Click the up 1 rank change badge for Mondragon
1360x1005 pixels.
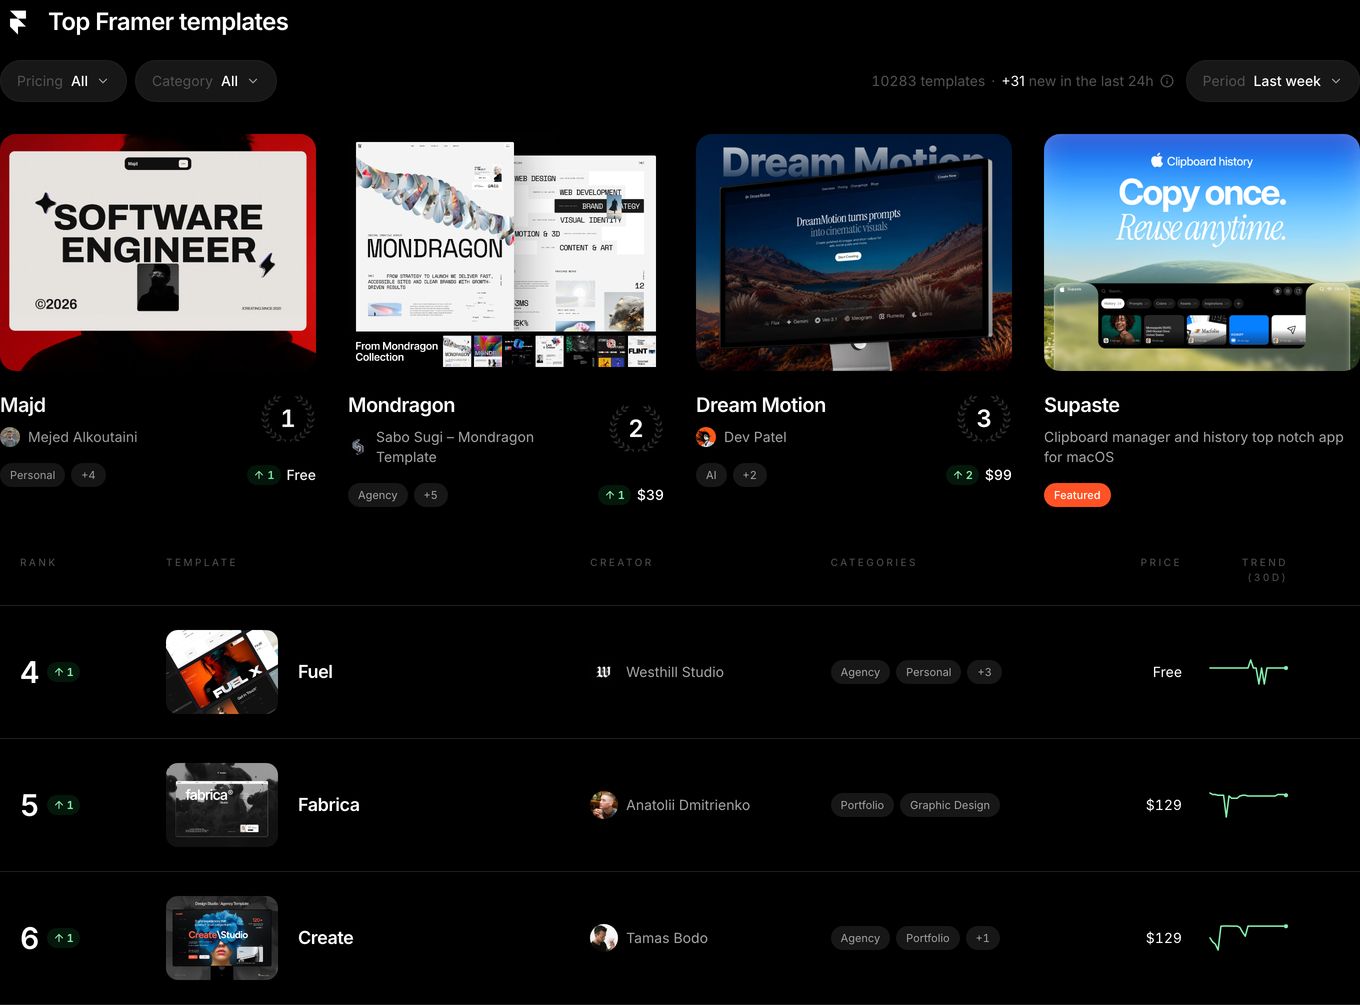pyautogui.click(x=614, y=495)
